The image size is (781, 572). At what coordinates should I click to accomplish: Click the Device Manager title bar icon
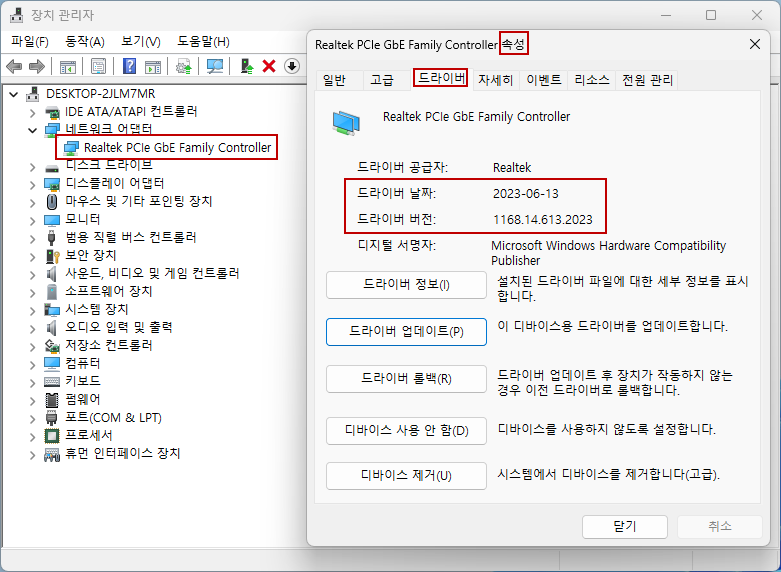(16, 15)
